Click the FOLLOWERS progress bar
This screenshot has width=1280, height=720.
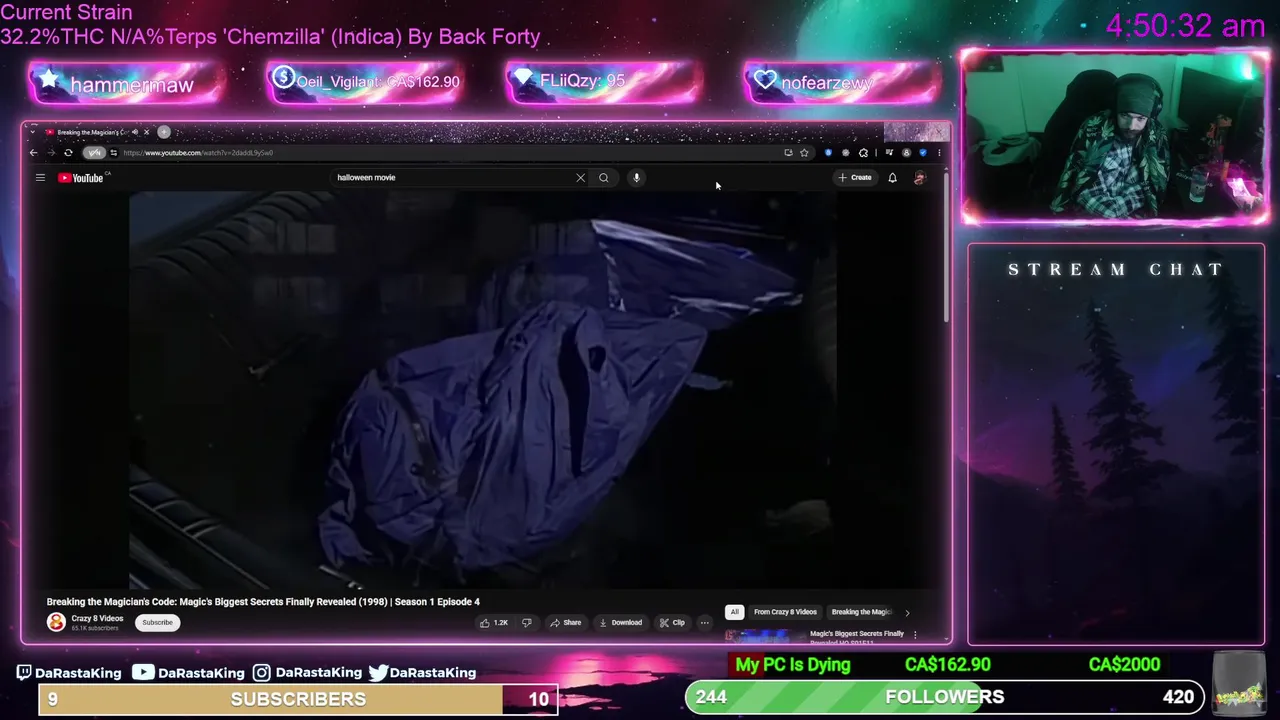point(945,697)
